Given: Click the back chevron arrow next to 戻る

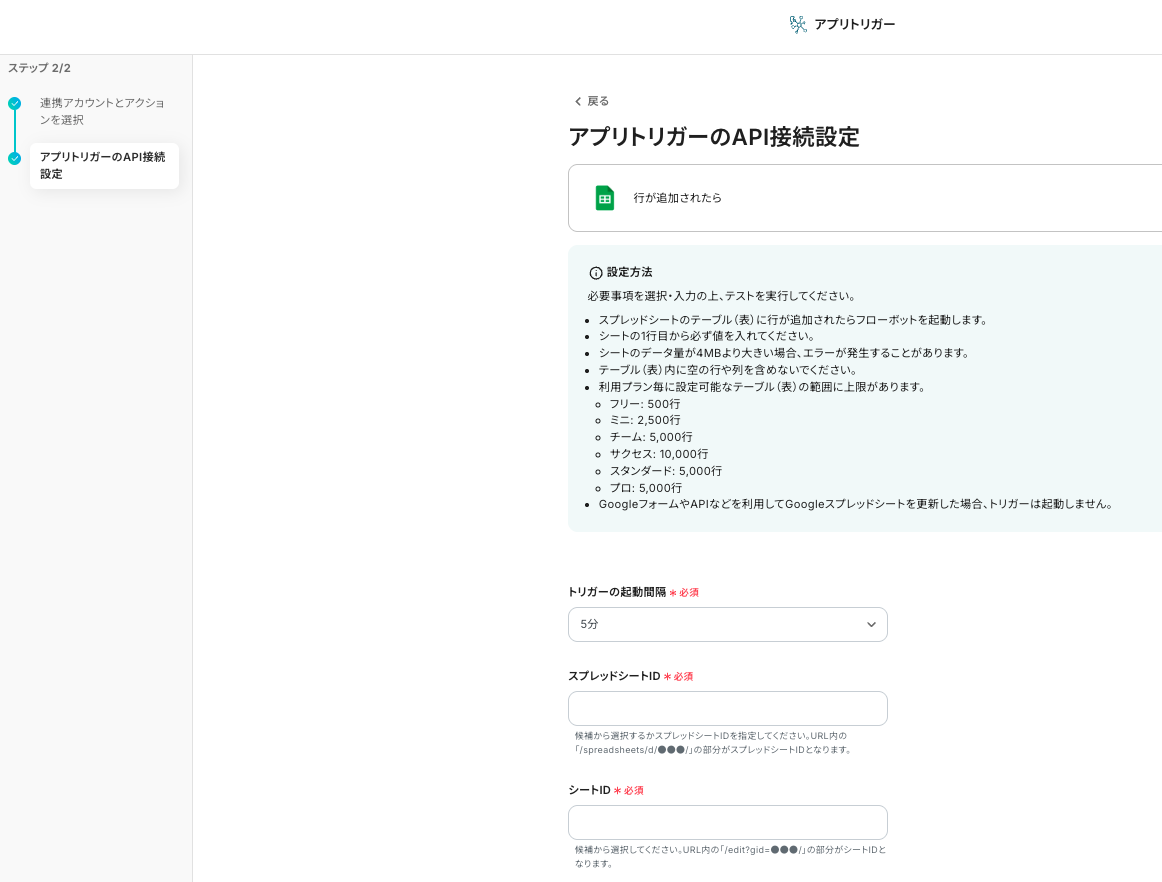Looking at the screenshot, I should tap(577, 101).
